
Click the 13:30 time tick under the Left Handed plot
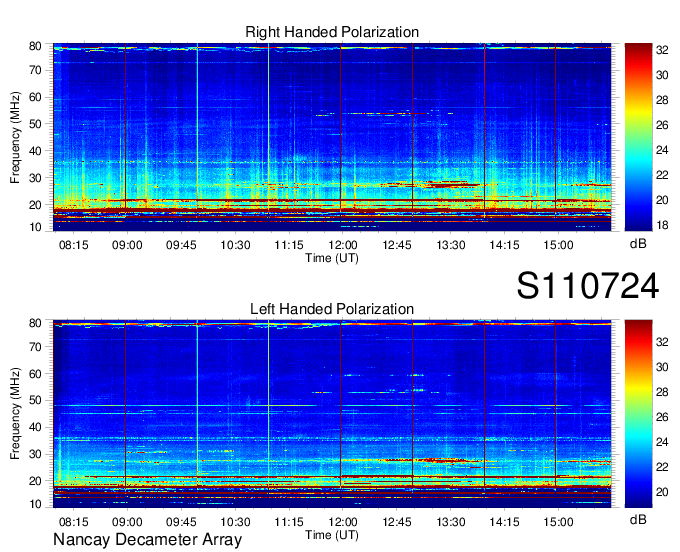(x=451, y=522)
